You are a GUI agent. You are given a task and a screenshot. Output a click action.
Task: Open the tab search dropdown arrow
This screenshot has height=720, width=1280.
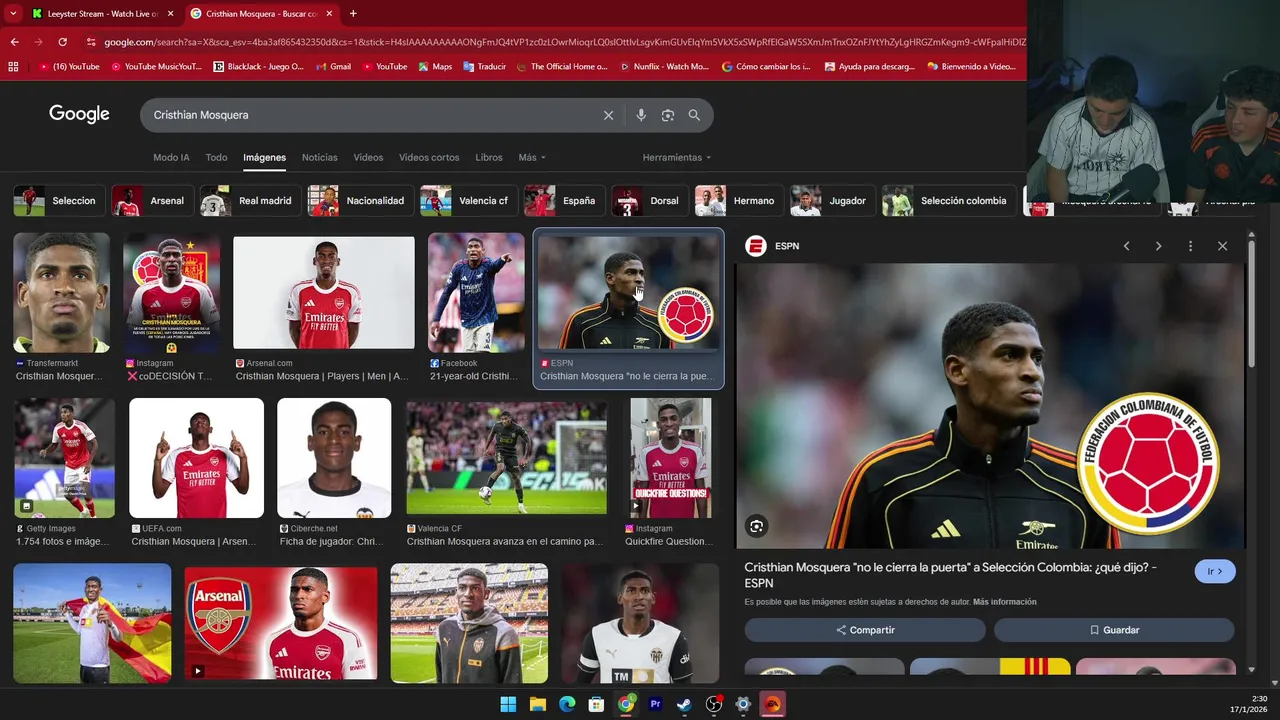click(13, 14)
